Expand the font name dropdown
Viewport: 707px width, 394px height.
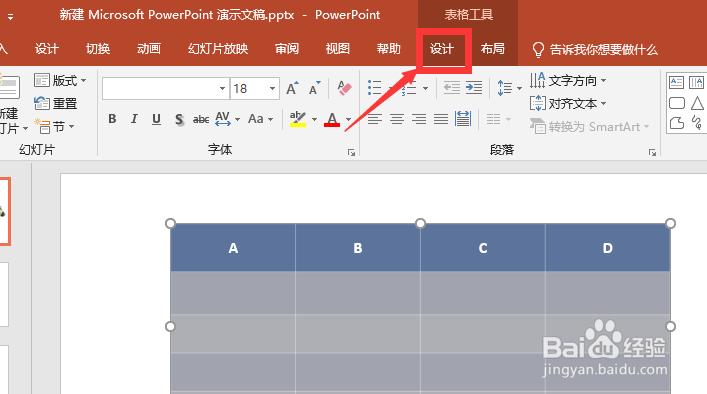tap(222, 88)
